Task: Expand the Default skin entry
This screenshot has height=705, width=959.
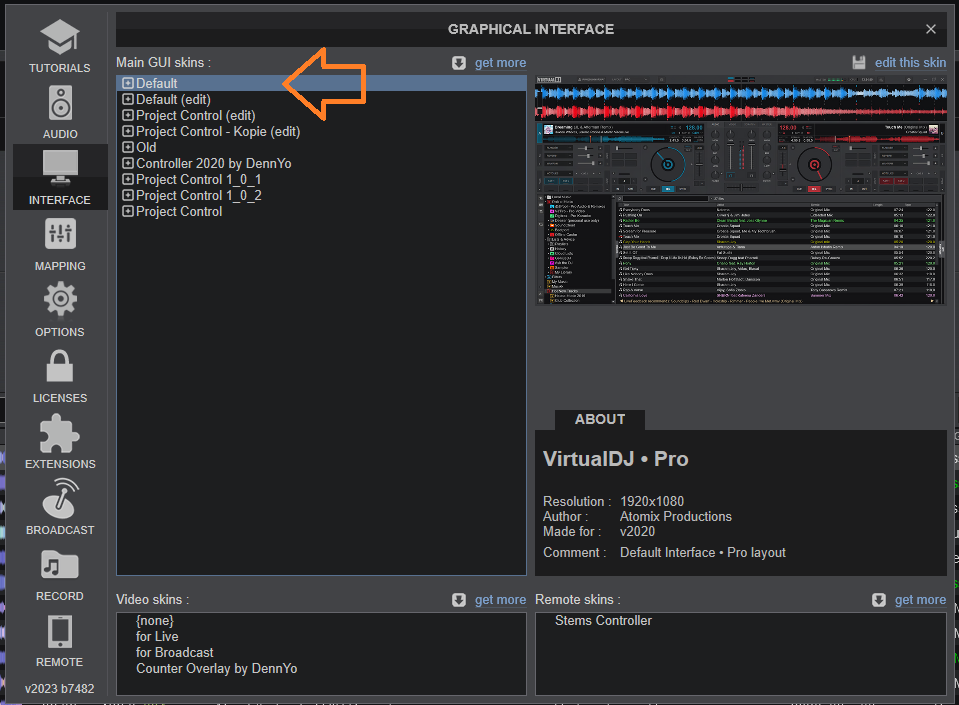Action: 128,83
